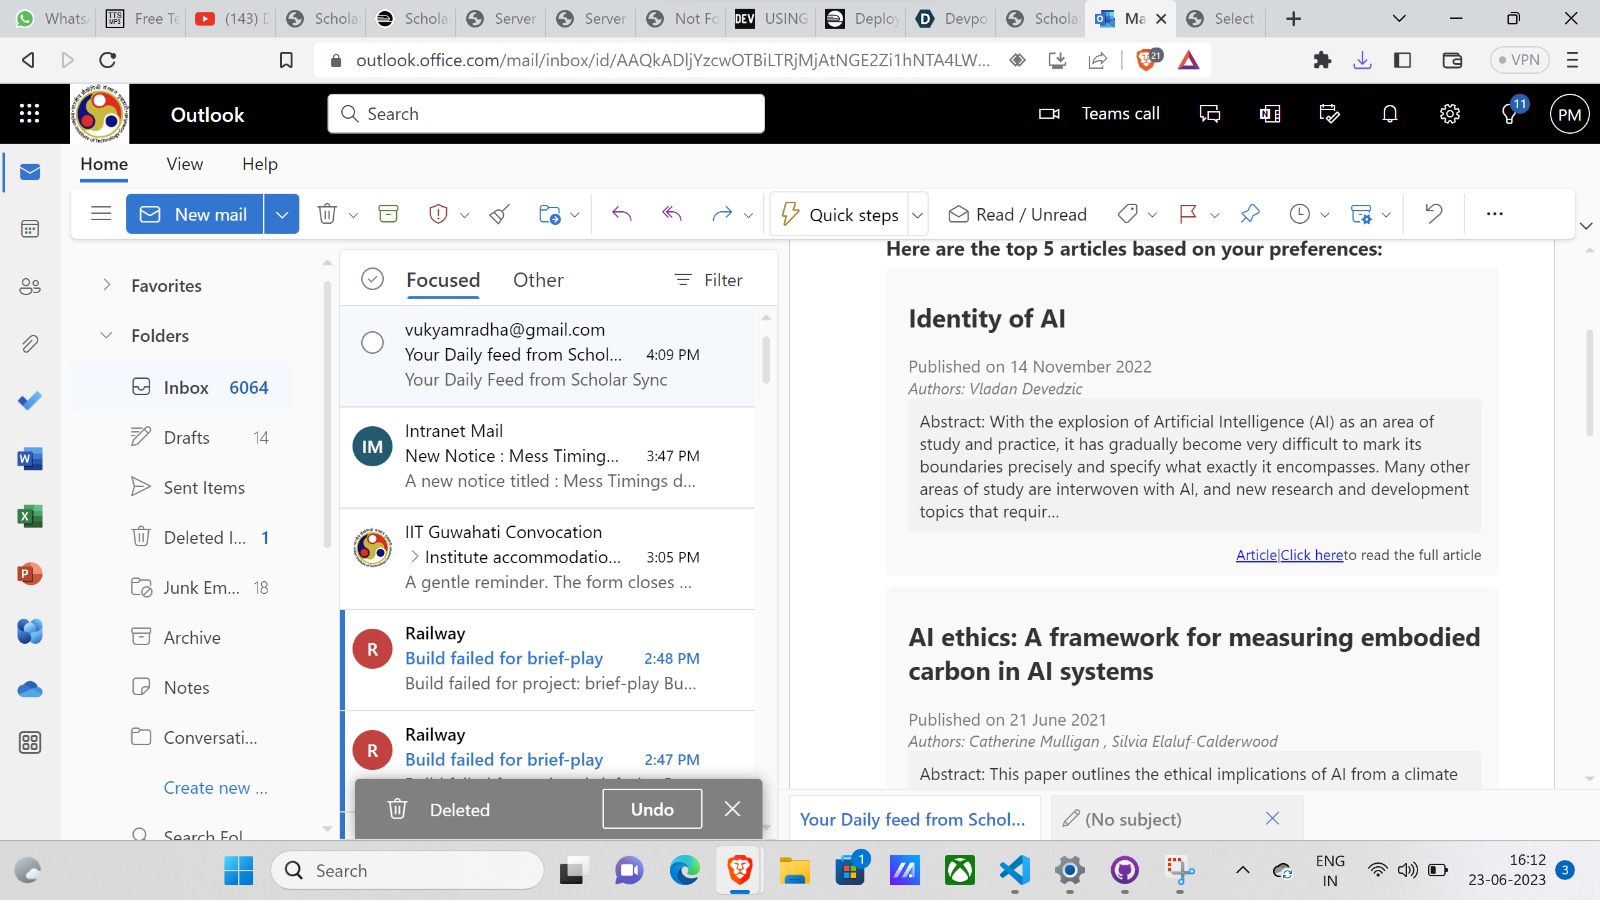Click the Move to folder icon
This screenshot has width=1600, height=900.
(x=549, y=214)
